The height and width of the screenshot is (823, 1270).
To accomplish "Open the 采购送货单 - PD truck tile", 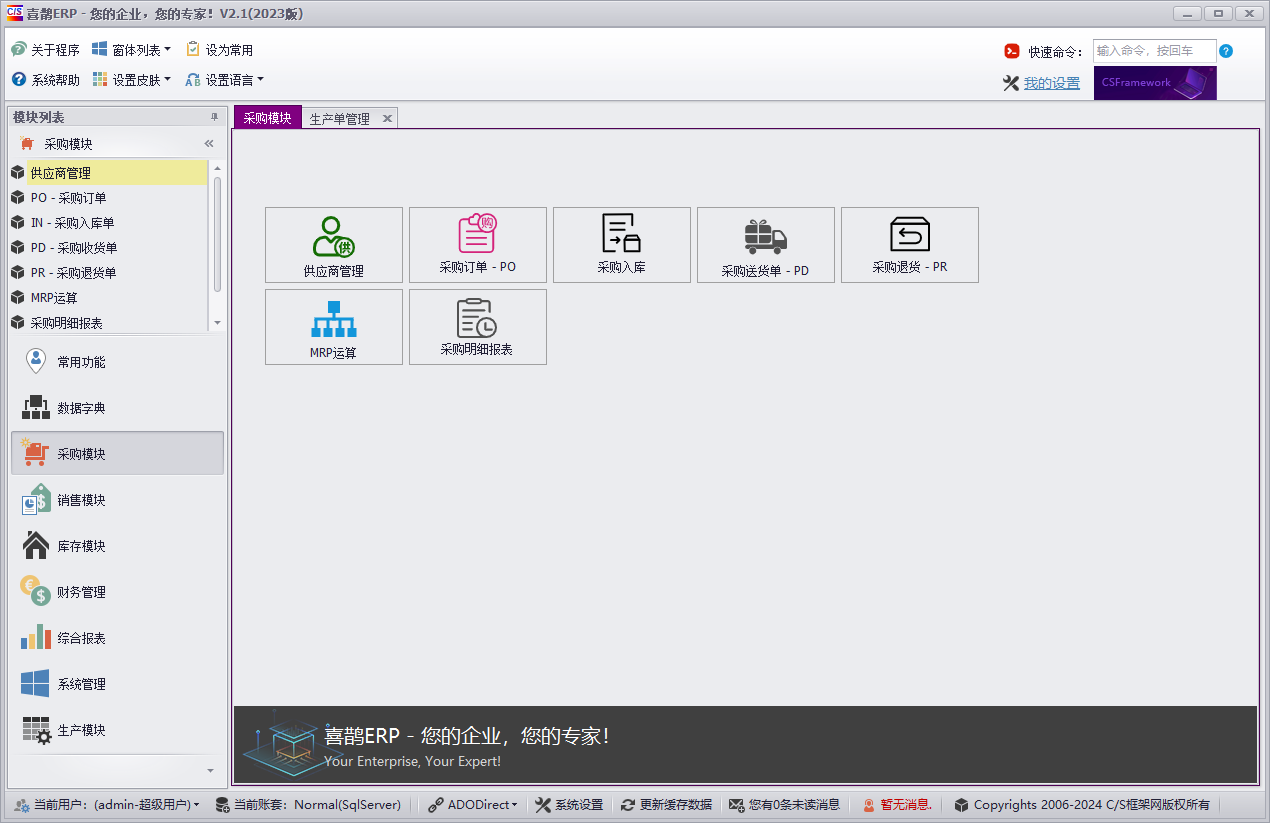I will tap(766, 245).
